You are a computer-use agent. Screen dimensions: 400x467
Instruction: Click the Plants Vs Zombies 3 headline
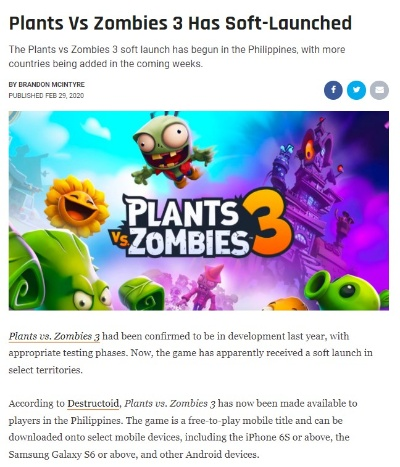coord(180,23)
